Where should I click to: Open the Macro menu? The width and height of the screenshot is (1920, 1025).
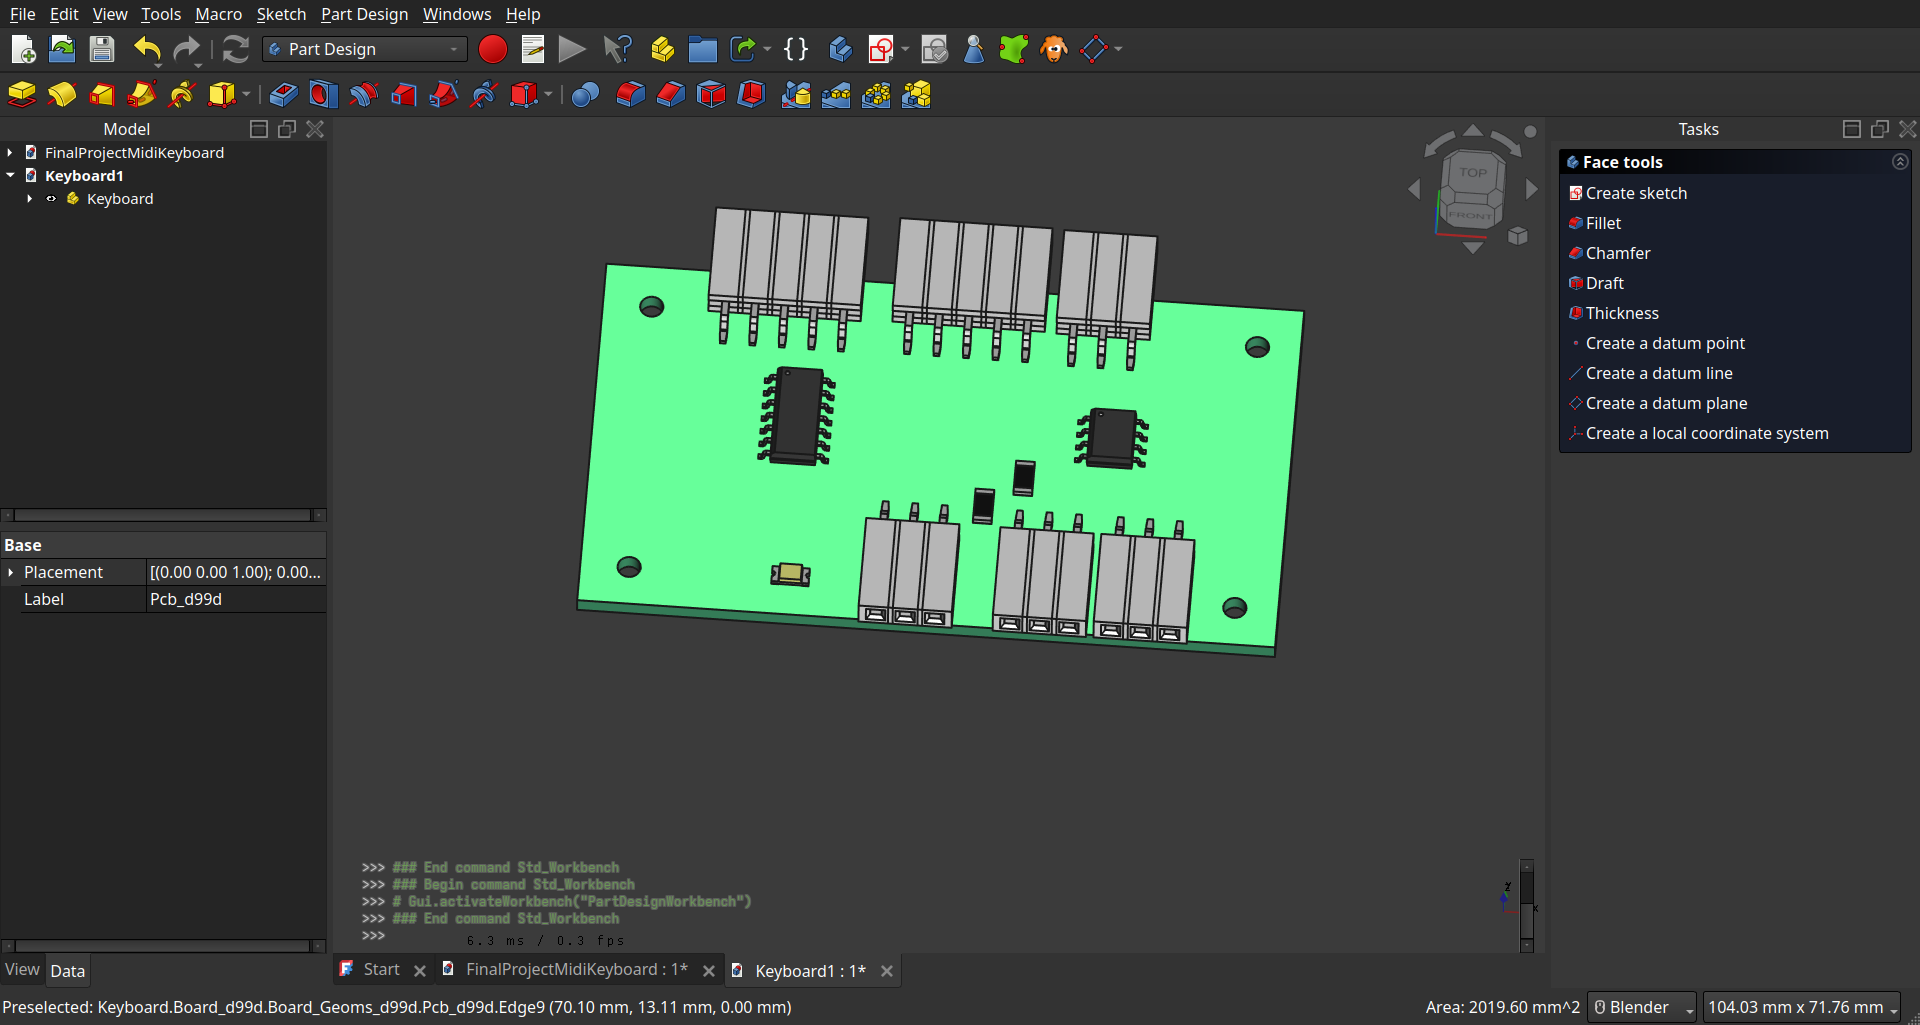click(x=218, y=14)
